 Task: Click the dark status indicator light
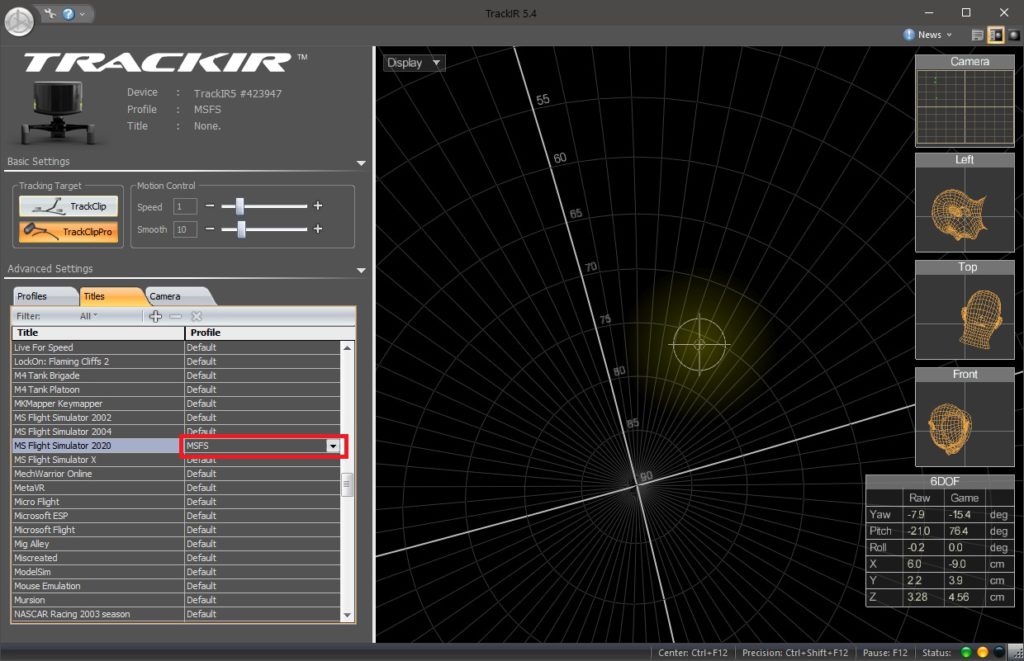[999, 653]
